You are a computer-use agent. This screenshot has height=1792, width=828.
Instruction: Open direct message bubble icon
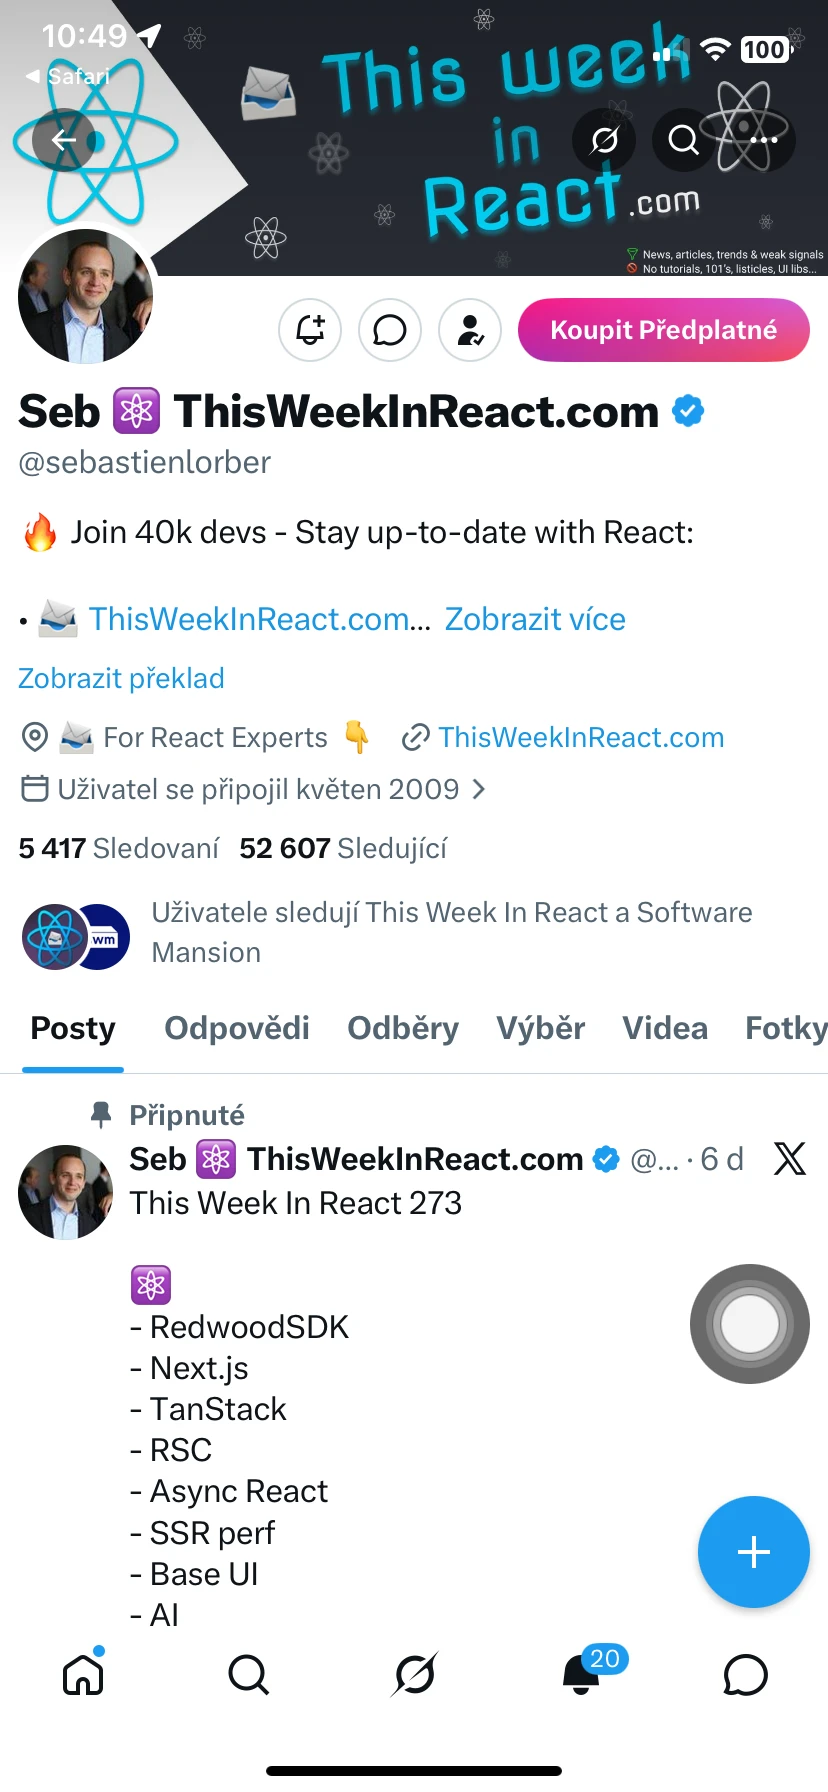click(x=390, y=330)
